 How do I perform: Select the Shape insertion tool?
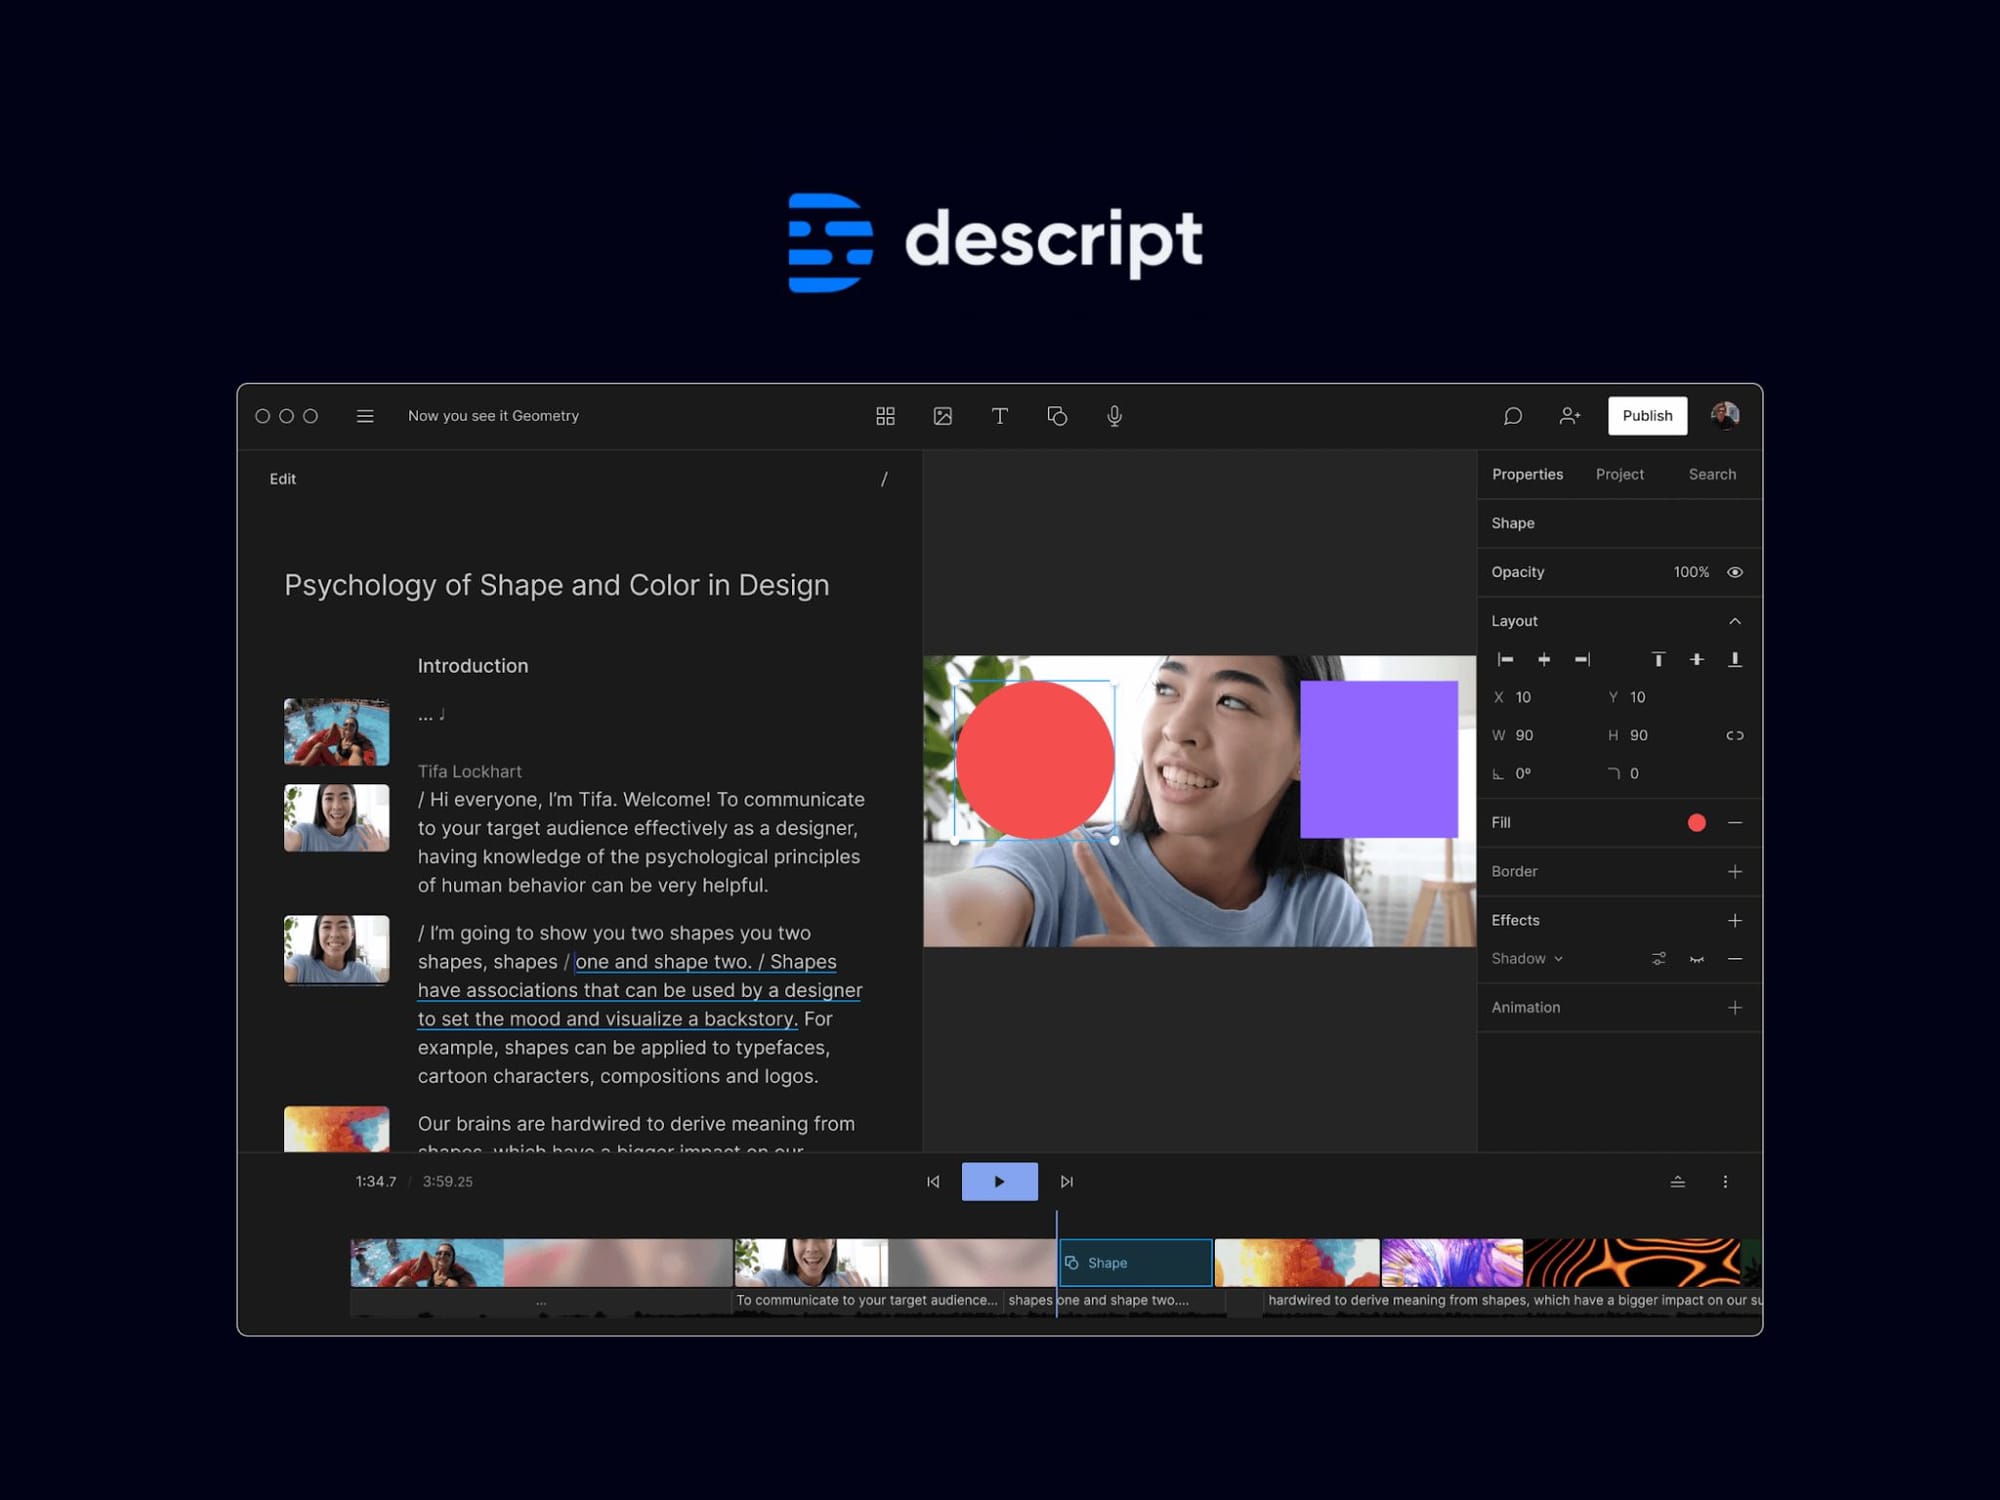[1058, 416]
